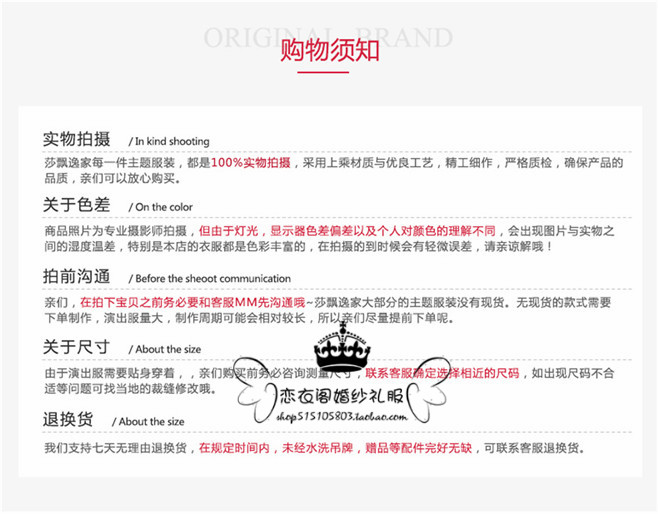Click the 莎飘逸家每一件主题服装 text
This screenshot has height=514, width=658.
pyautogui.click(x=110, y=162)
